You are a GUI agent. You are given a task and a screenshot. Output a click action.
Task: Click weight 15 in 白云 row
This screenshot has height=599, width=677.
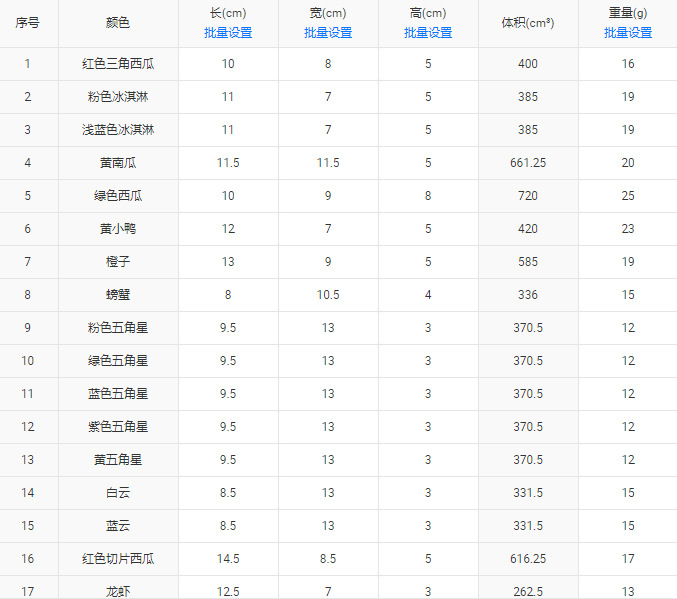pyautogui.click(x=628, y=493)
